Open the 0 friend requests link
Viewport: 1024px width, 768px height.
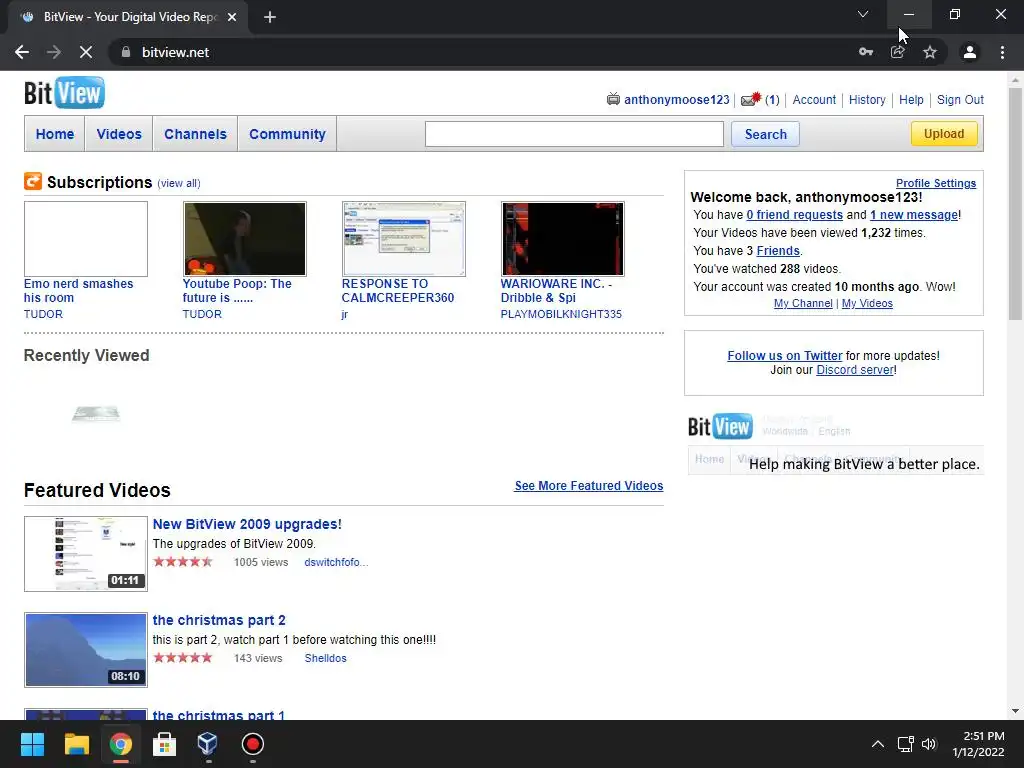tap(794, 214)
